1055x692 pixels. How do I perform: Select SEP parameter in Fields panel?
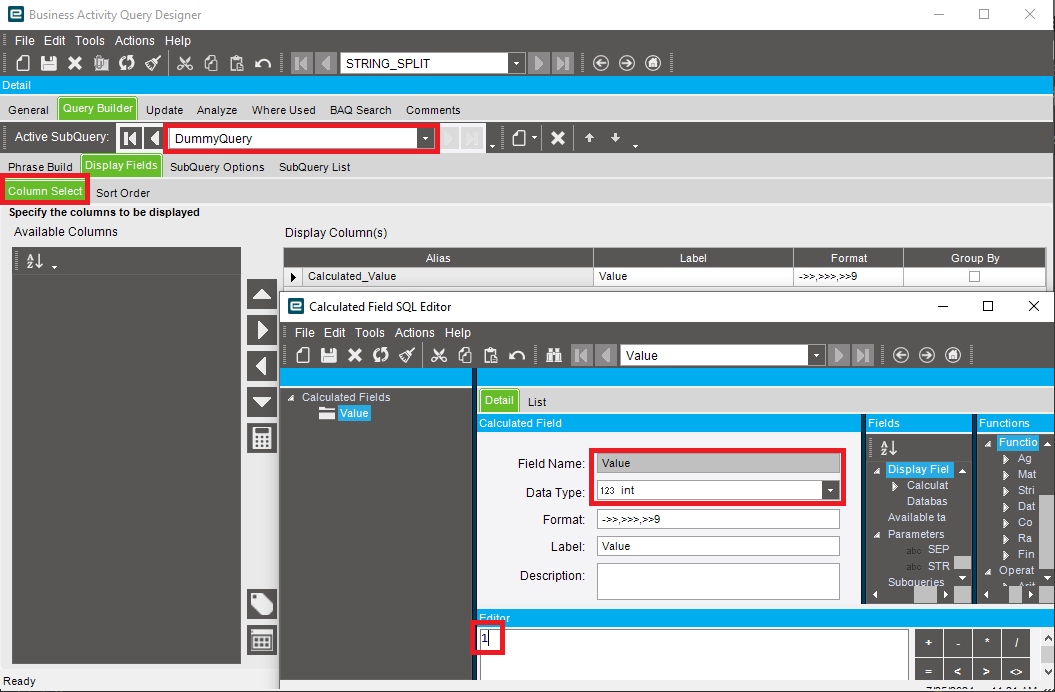(x=938, y=549)
